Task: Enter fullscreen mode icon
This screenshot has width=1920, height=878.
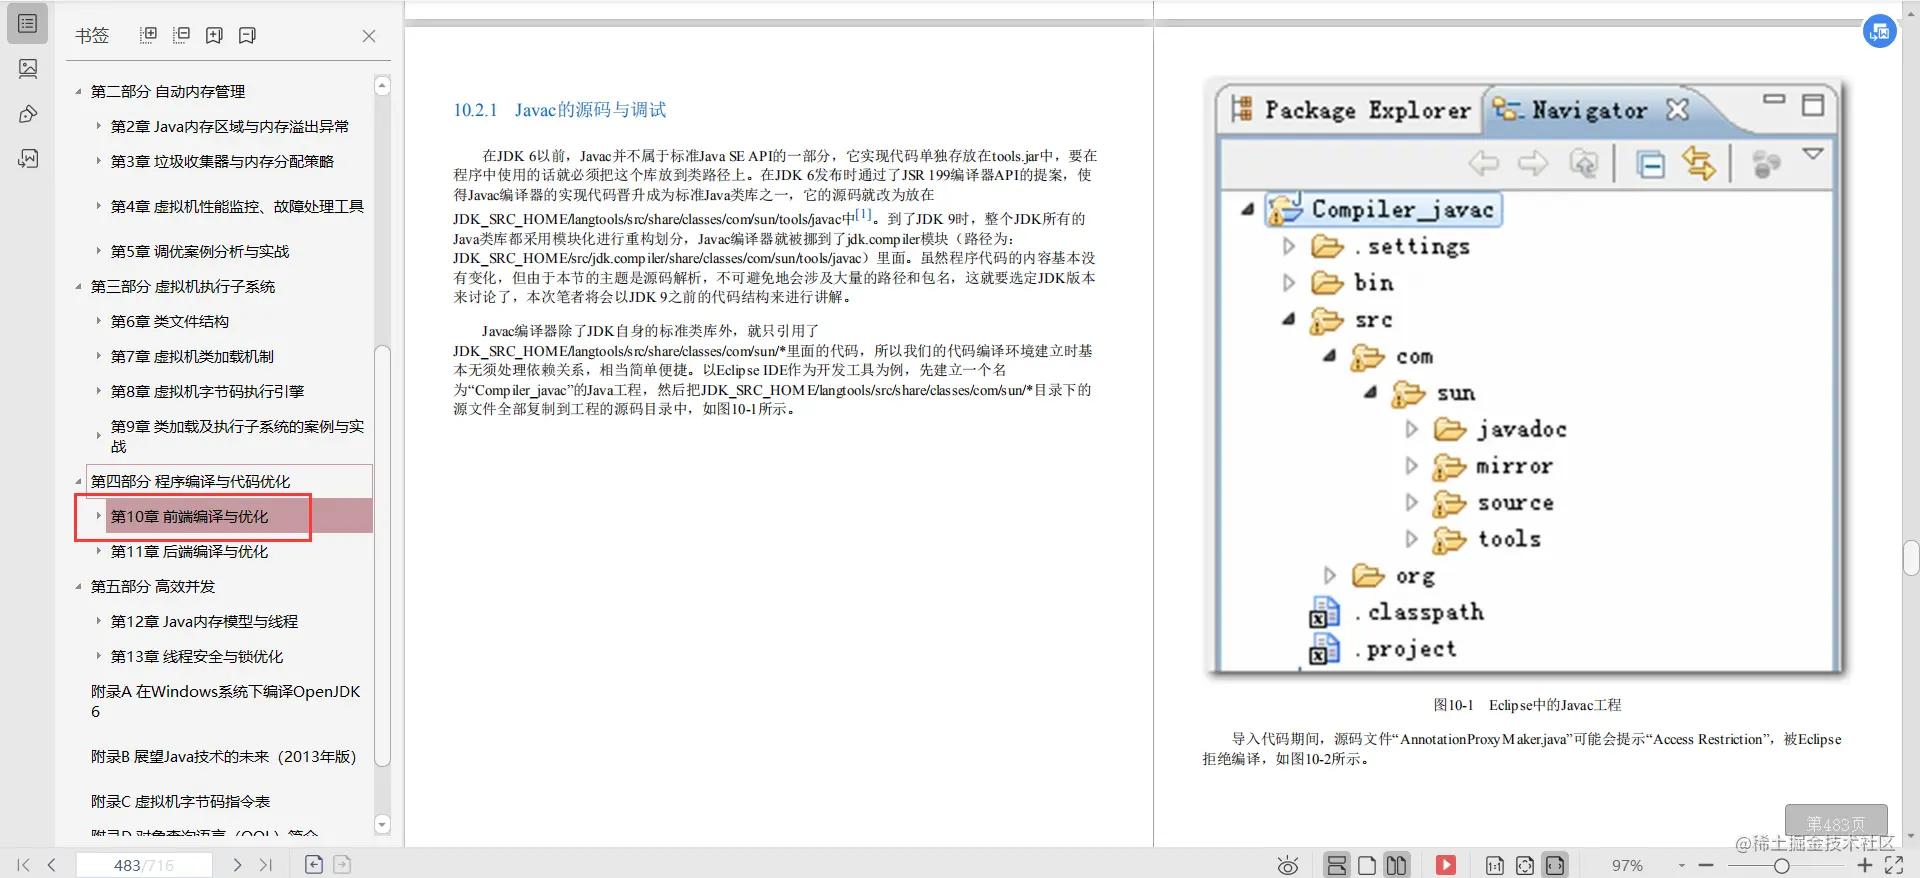Action: coord(1894,865)
